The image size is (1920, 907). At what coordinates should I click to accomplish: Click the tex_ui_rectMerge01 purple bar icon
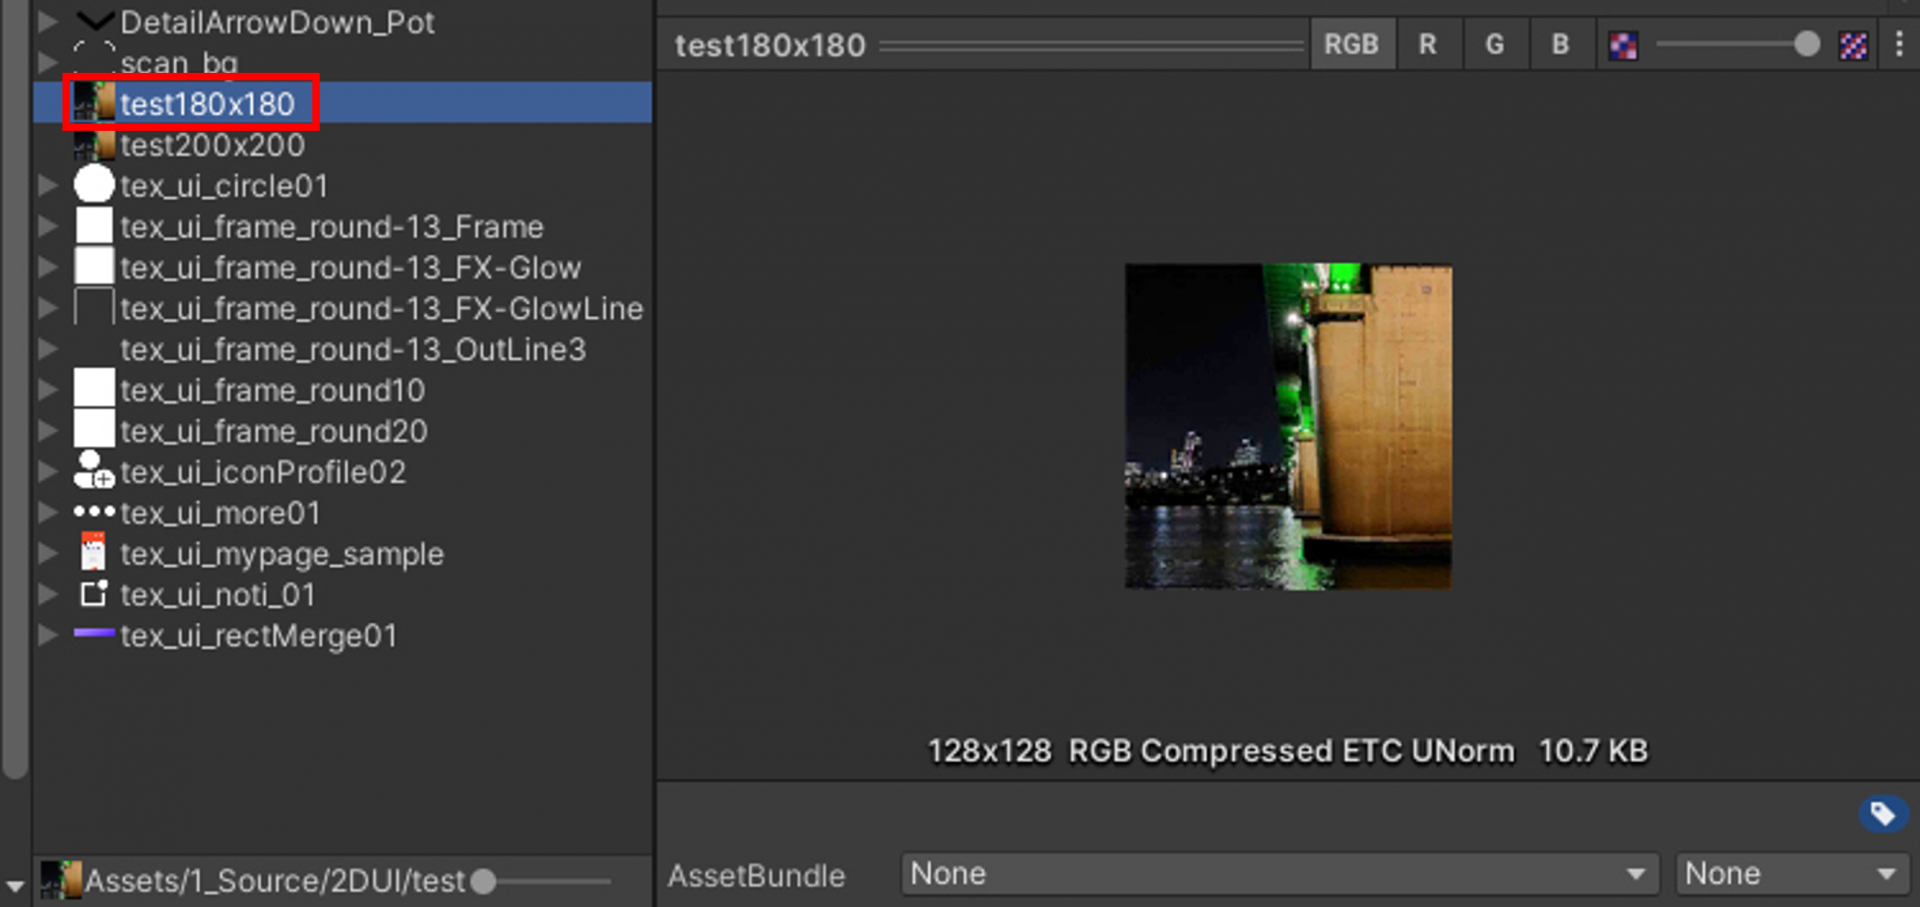coord(94,633)
